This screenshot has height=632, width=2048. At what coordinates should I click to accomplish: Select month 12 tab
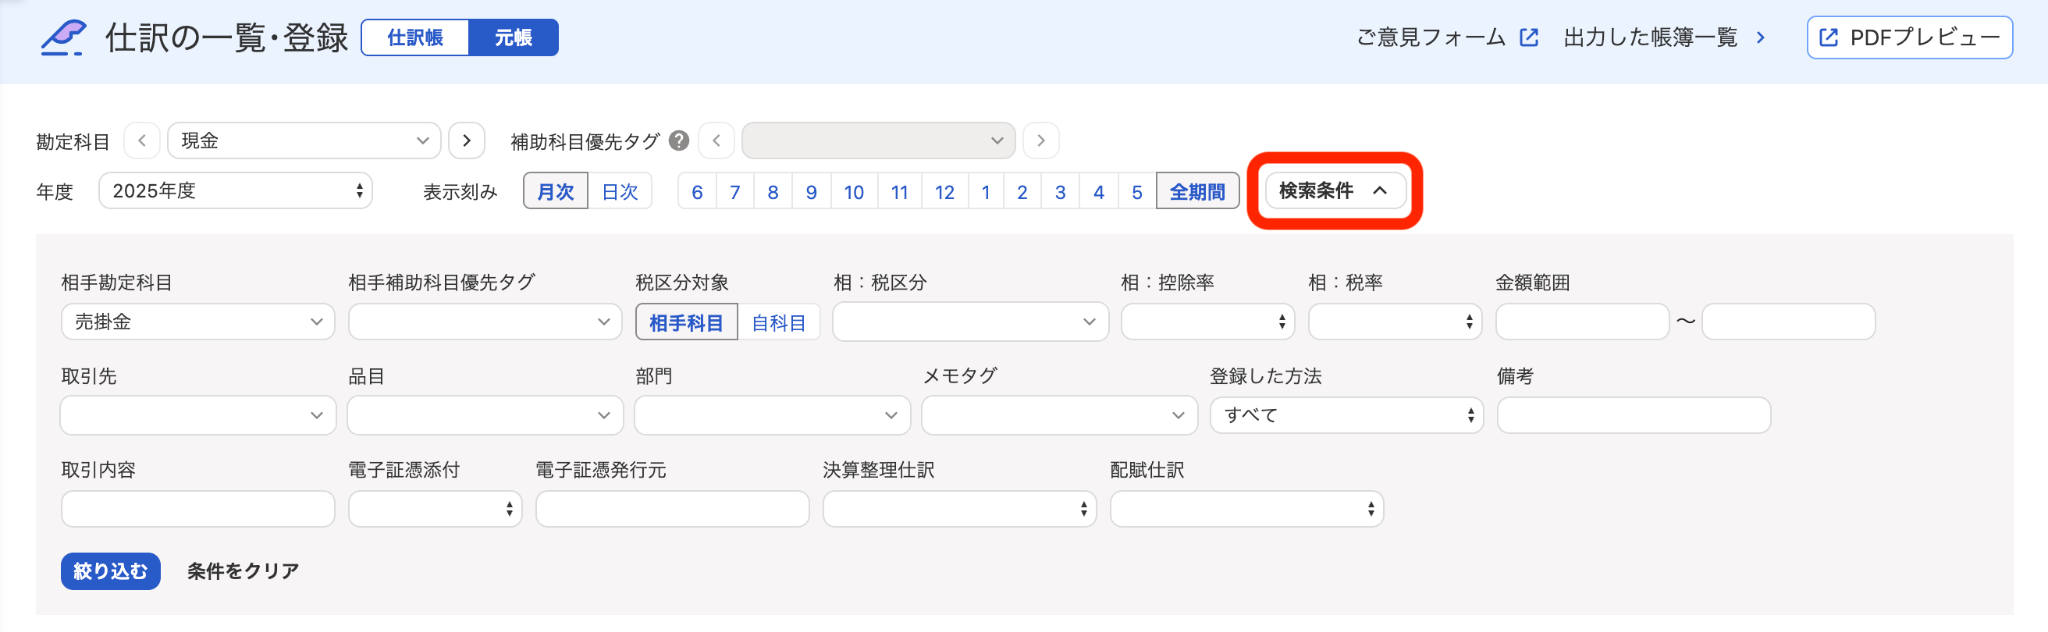pyautogui.click(x=945, y=191)
